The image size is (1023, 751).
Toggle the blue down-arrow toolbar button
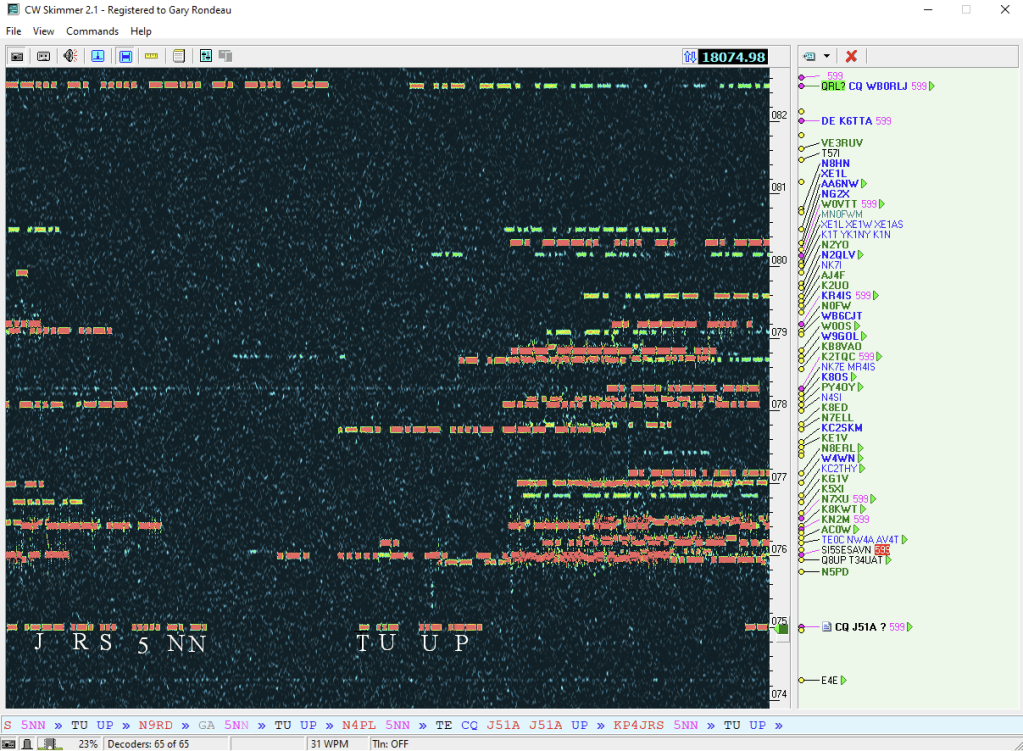click(98, 56)
